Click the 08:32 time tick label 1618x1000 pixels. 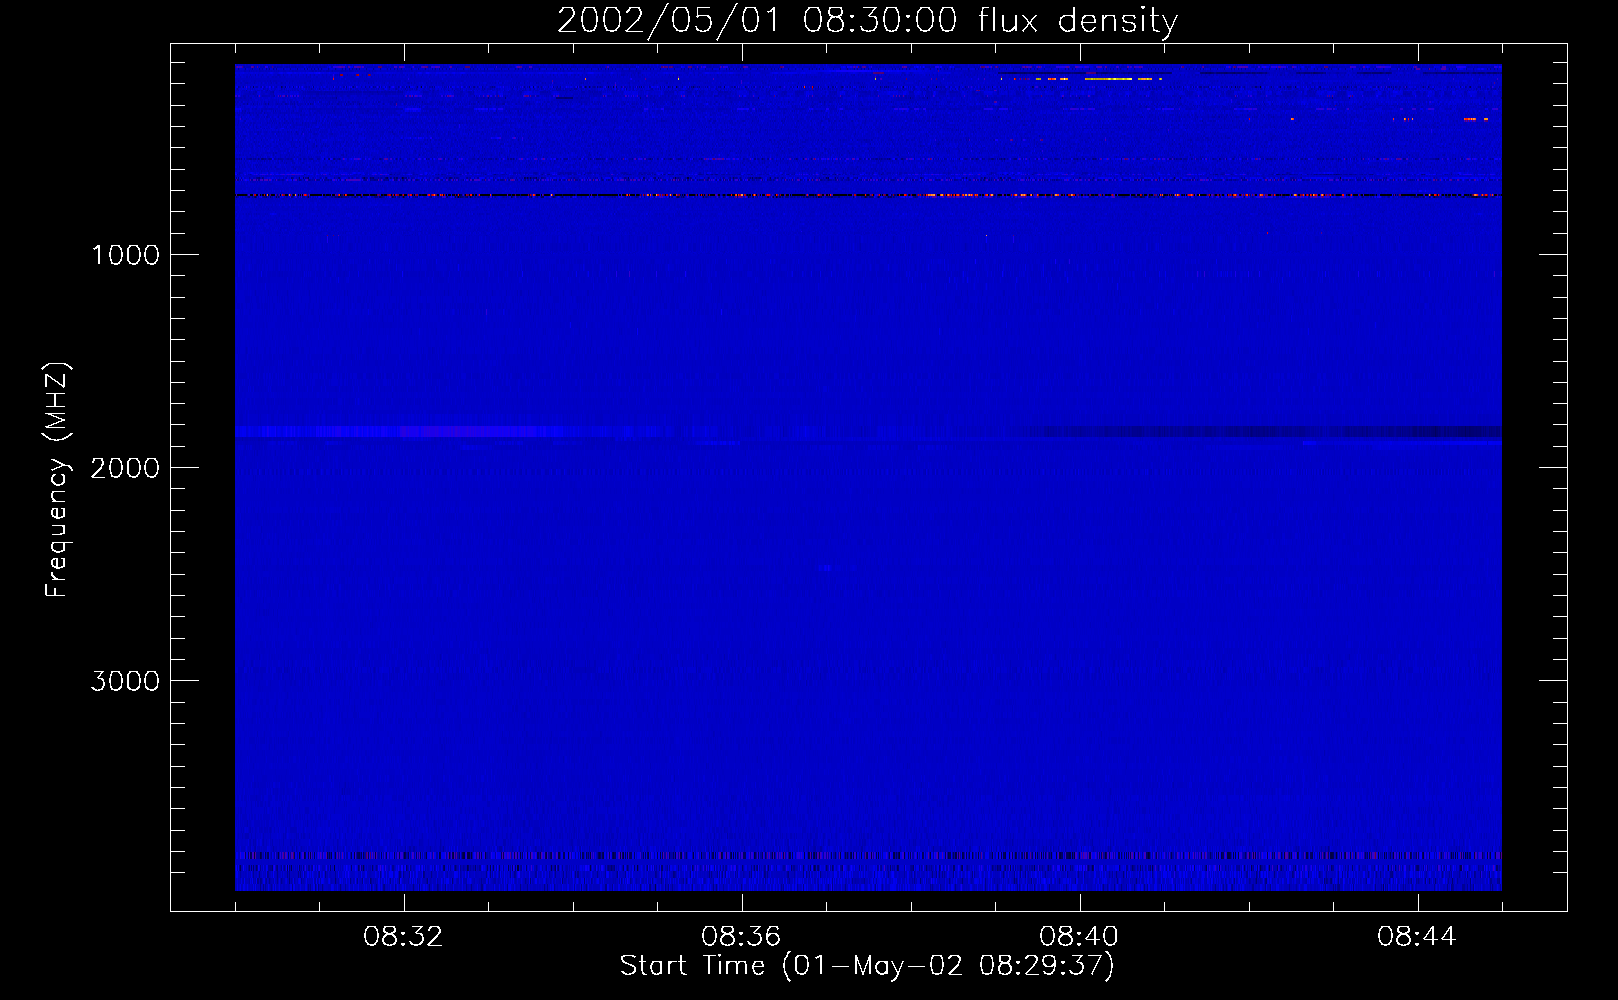pos(404,937)
